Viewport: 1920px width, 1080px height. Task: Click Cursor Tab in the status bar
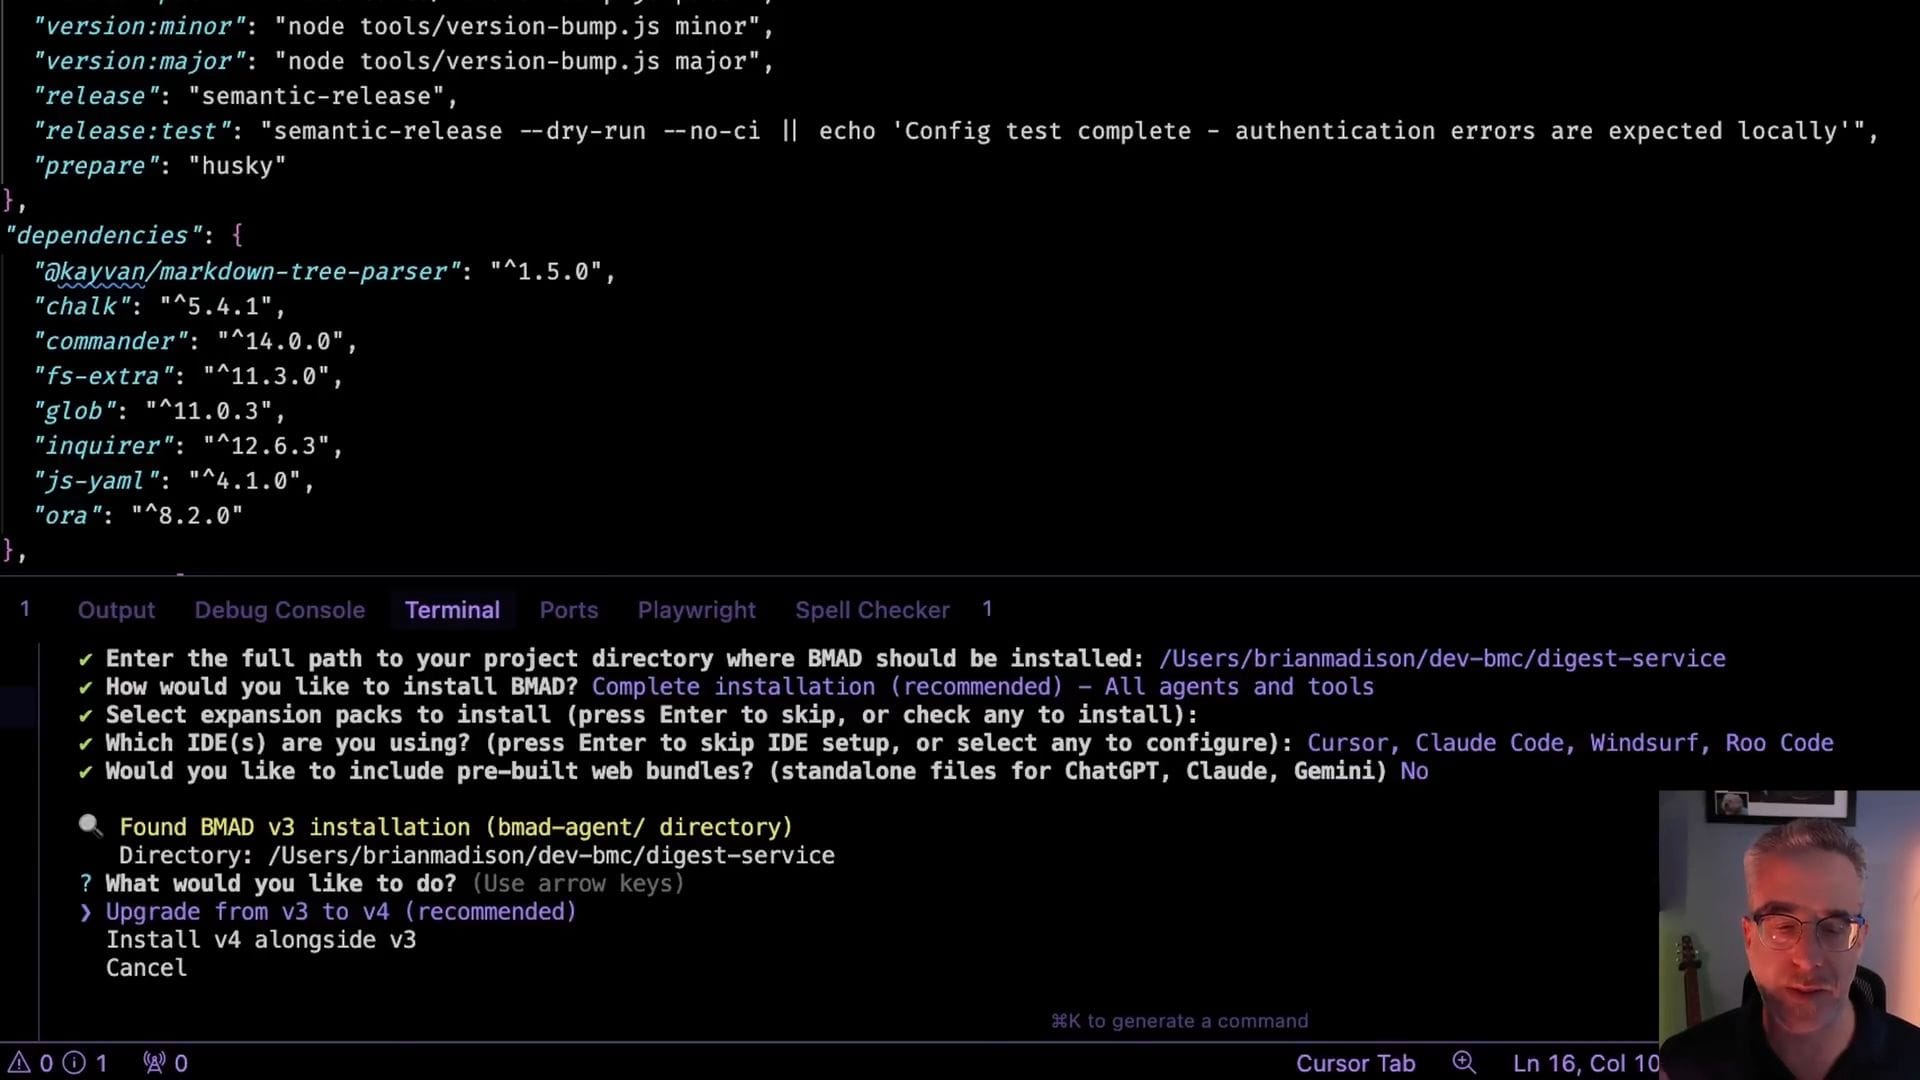[x=1355, y=1063]
